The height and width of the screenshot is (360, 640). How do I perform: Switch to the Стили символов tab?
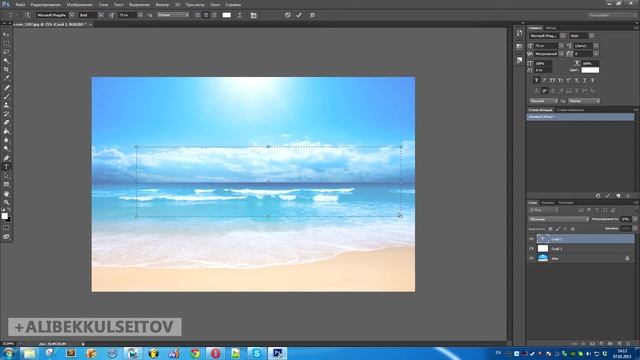[570, 110]
